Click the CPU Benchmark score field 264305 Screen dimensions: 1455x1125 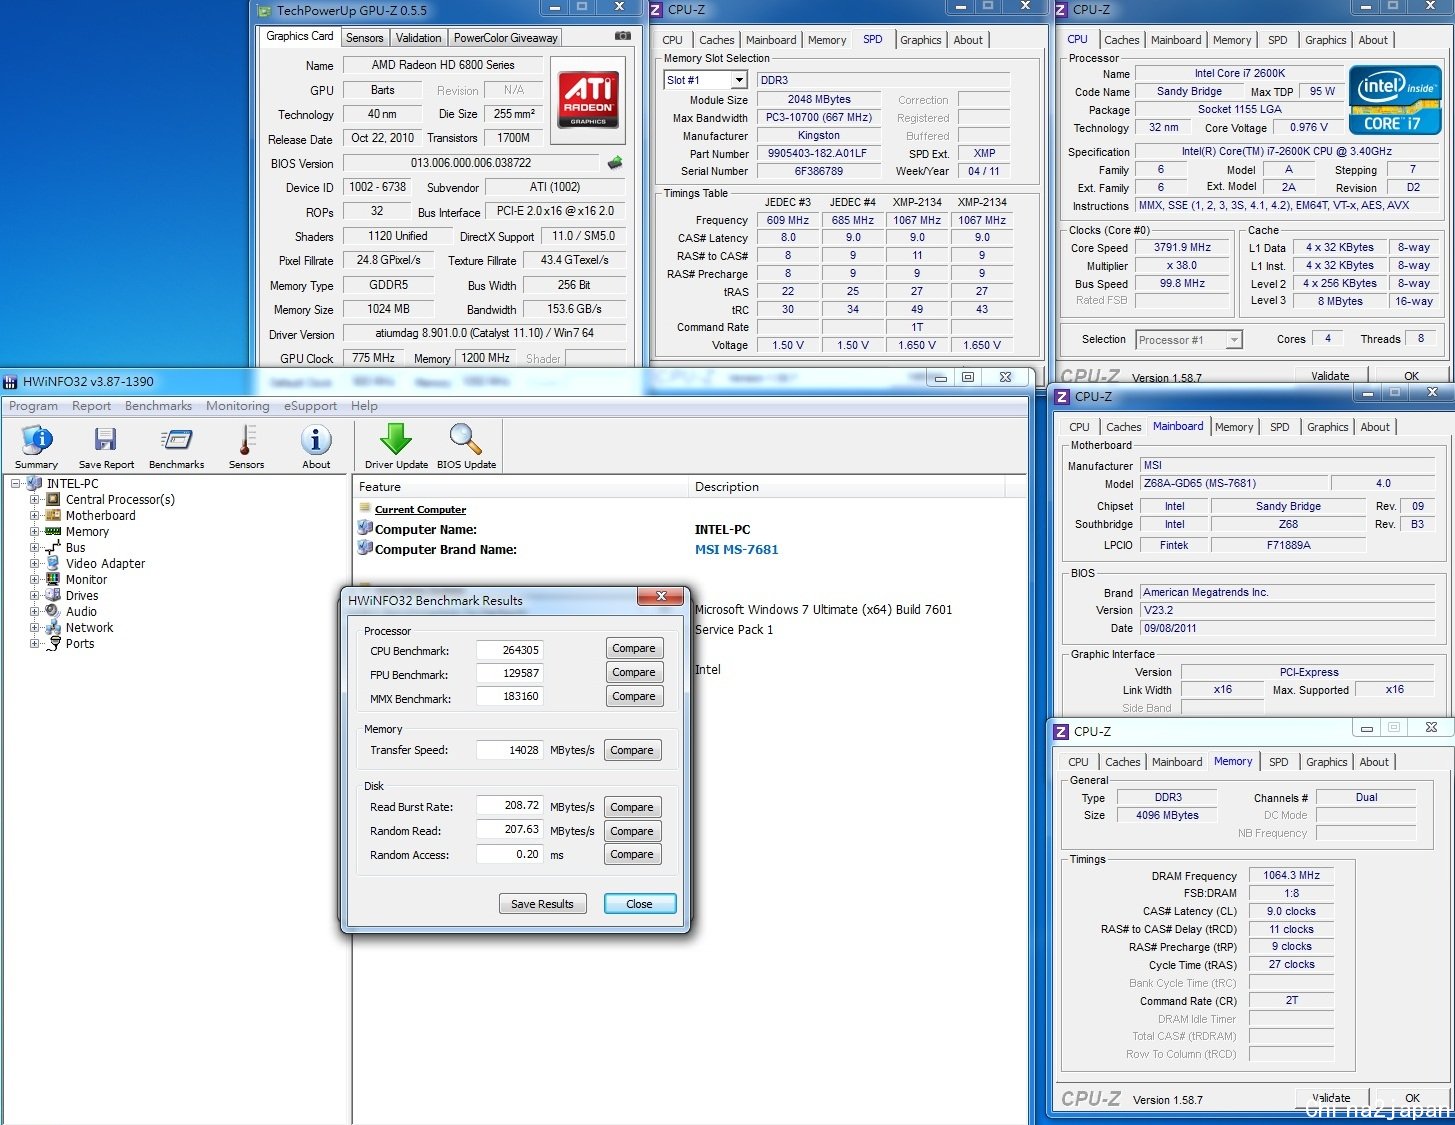510,650
